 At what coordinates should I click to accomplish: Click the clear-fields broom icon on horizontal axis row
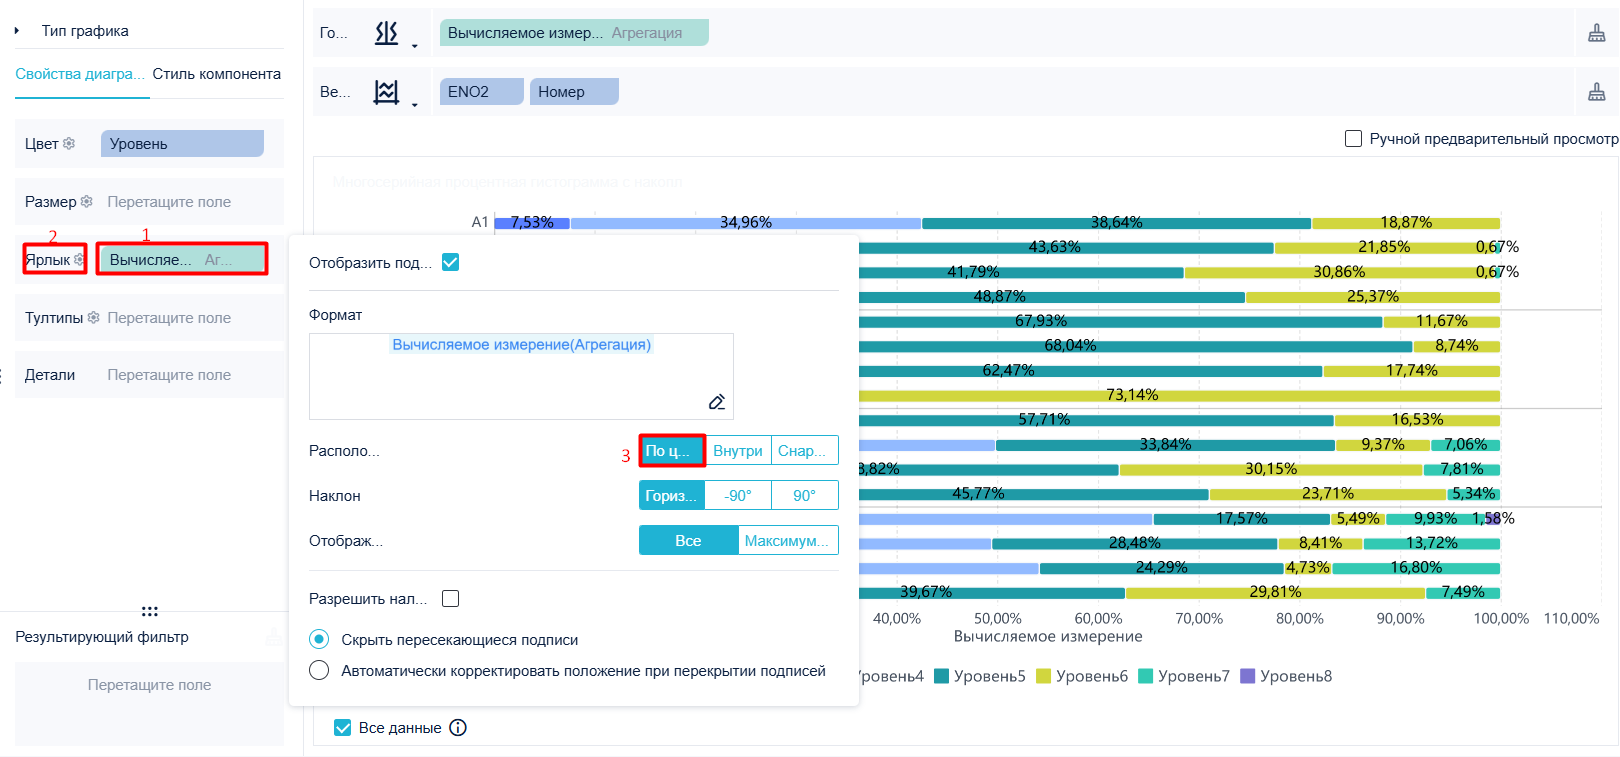point(1597,33)
